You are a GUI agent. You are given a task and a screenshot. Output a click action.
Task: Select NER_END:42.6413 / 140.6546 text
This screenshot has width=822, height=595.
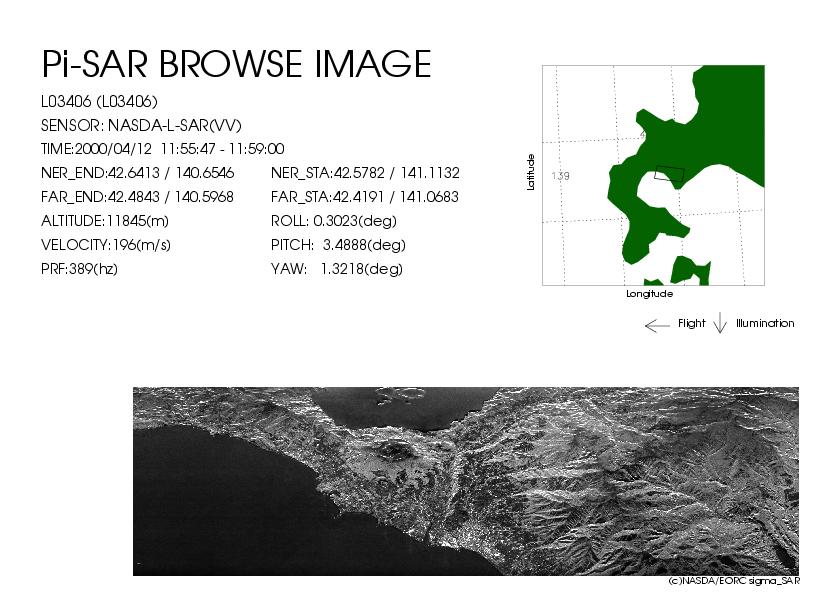point(137,173)
